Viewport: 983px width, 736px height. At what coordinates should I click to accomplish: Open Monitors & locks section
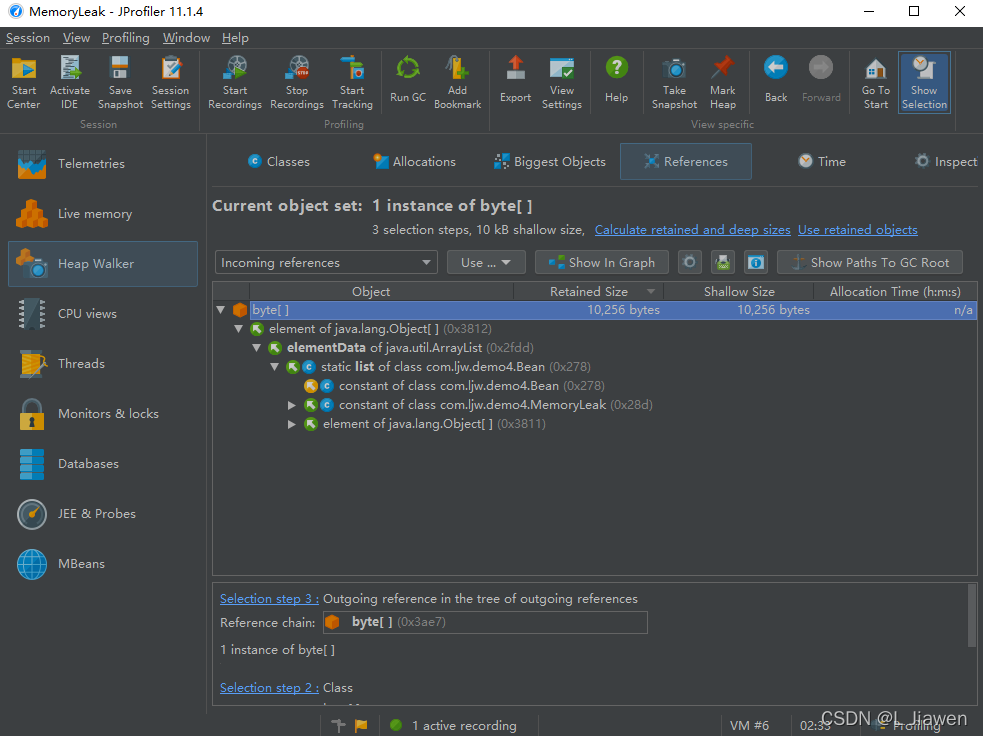[x=103, y=414]
